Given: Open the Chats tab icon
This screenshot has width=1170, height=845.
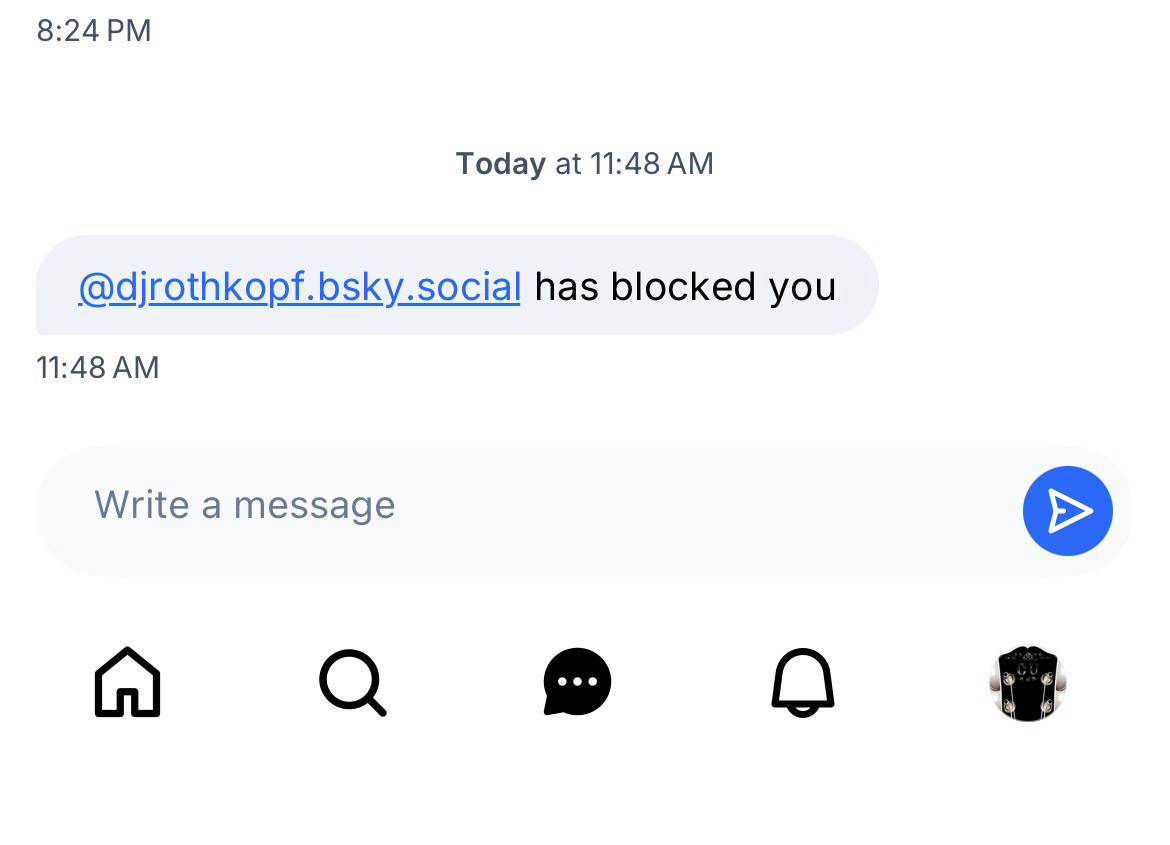Looking at the screenshot, I should (577, 682).
